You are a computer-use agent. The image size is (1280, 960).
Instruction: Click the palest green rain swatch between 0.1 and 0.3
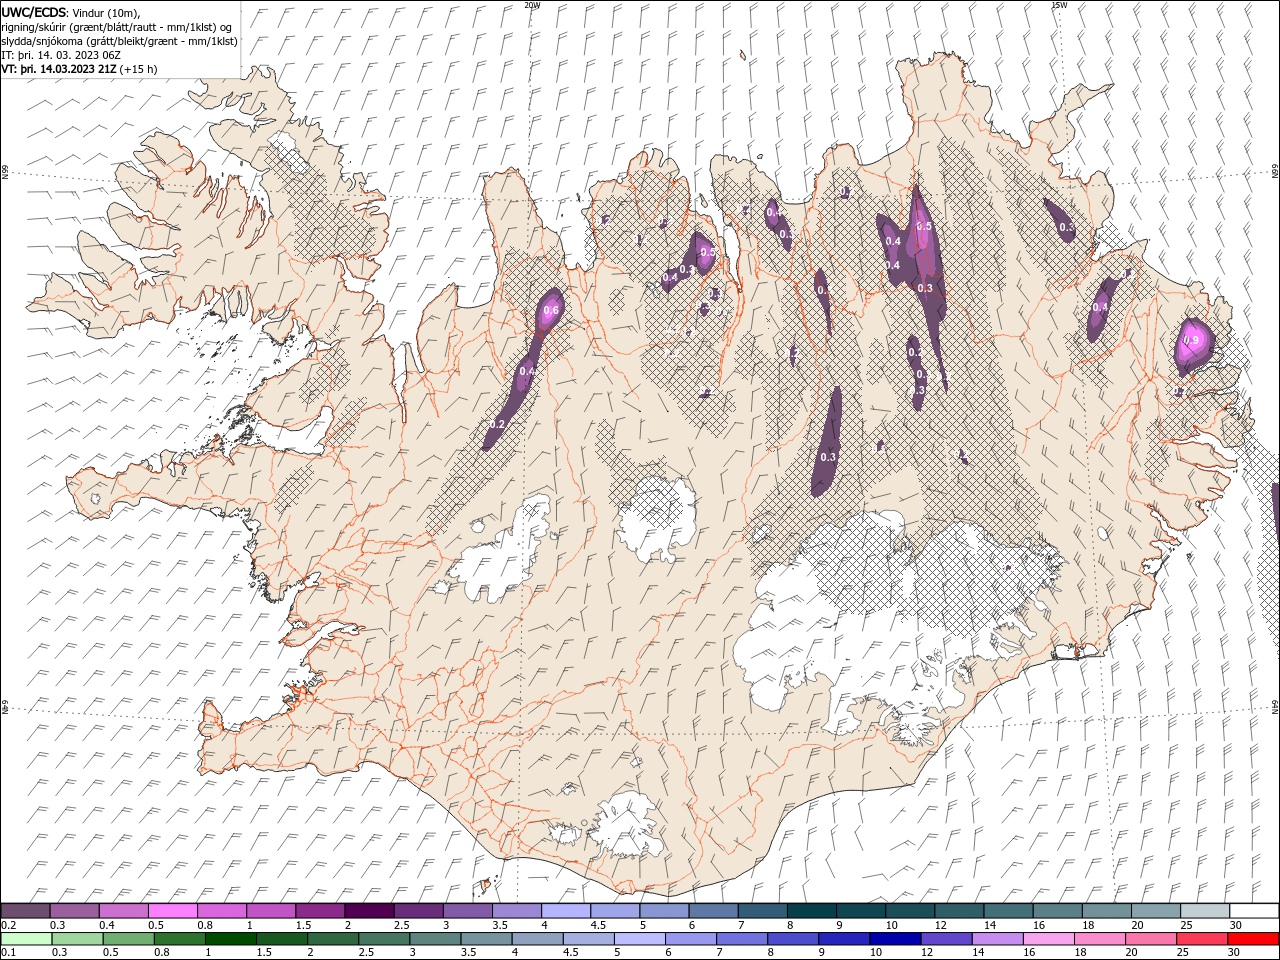[x=25, y=939]
